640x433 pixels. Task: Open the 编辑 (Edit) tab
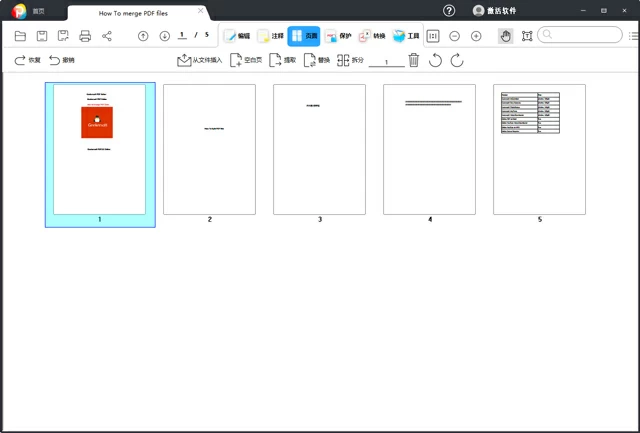[x=237, y=36]
